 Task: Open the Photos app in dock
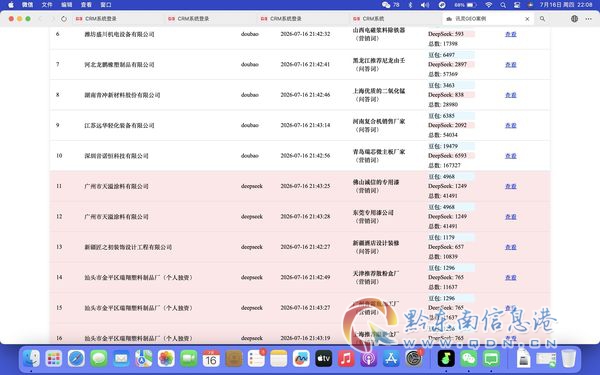point(166,359)
